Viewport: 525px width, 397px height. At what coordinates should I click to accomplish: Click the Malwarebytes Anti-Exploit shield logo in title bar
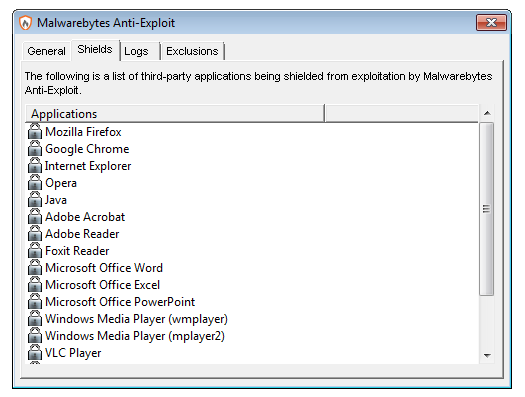click(x=25, y=23)
